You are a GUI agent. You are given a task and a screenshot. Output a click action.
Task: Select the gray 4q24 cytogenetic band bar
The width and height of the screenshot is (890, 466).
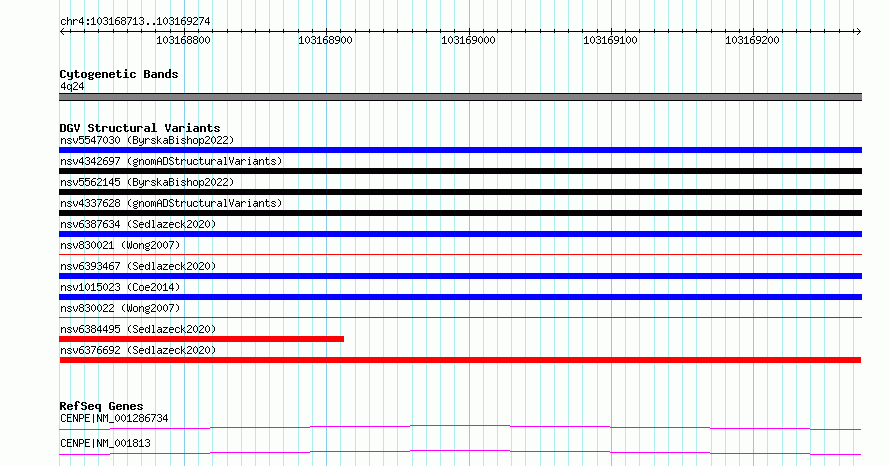[460, 97]
